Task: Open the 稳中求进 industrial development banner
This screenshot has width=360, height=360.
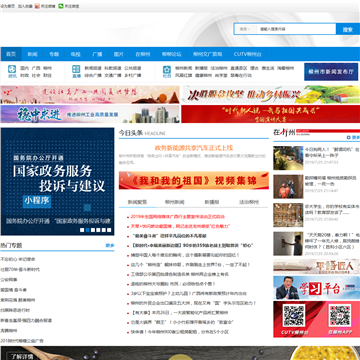Action: coord(90,114)
